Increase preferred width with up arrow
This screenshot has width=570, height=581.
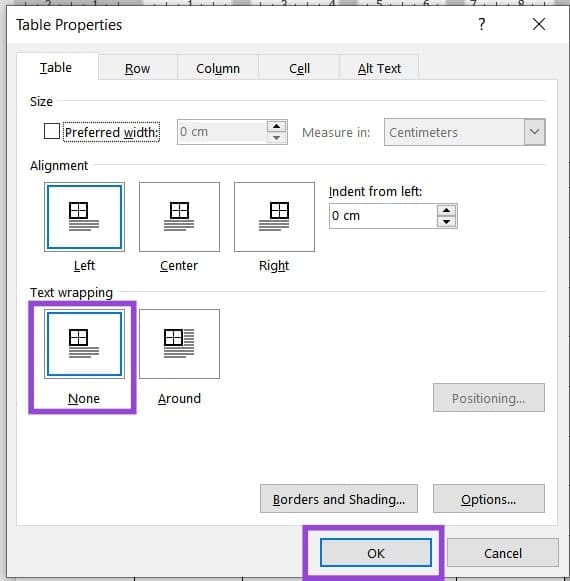tap(276, 126)
